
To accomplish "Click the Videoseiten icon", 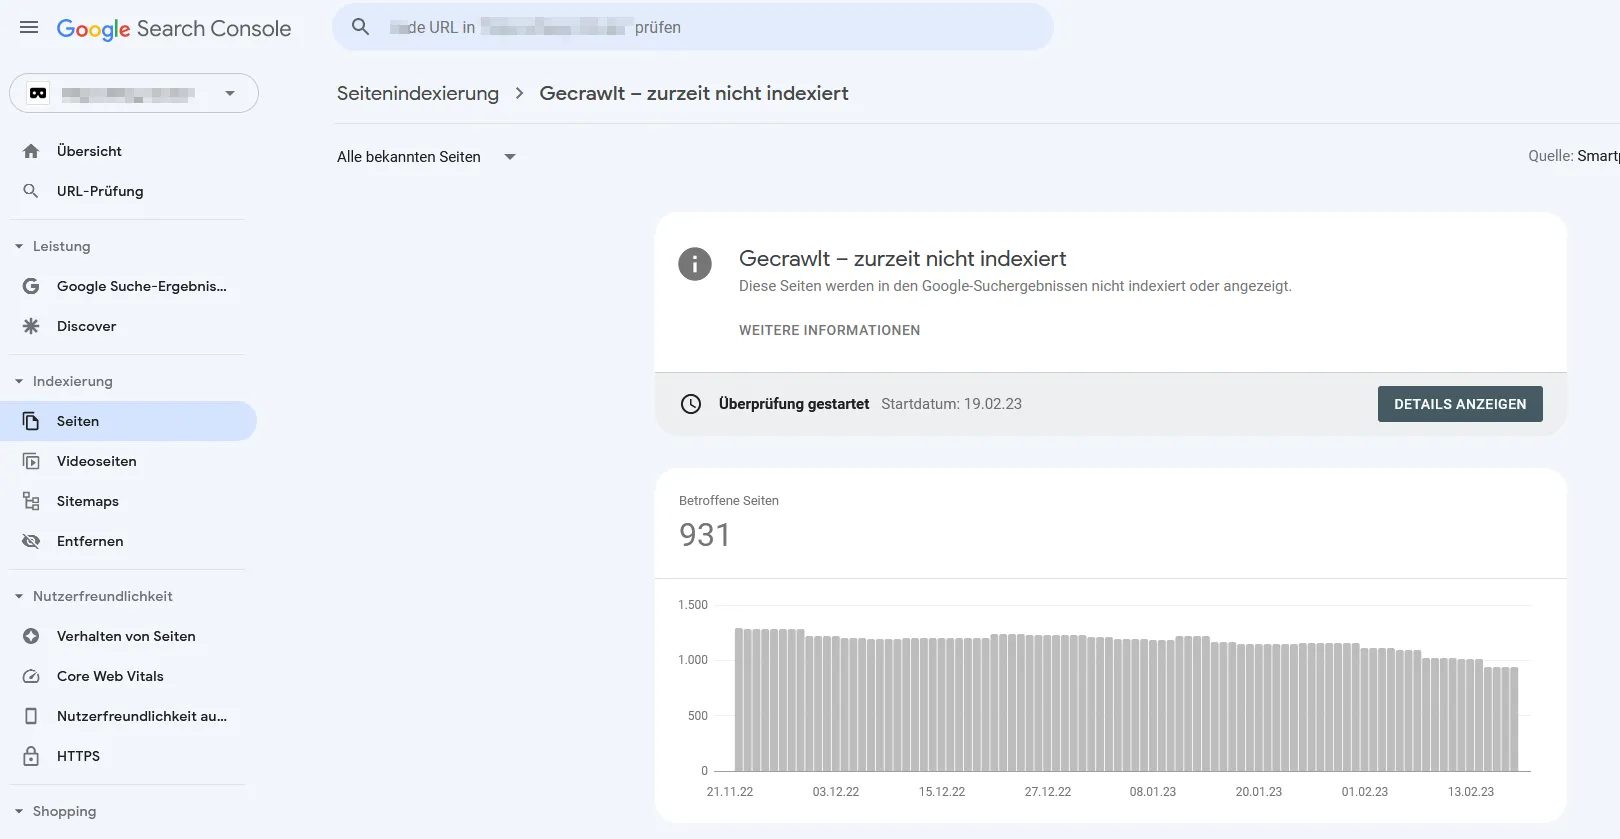I will click(x=31, y=461).
